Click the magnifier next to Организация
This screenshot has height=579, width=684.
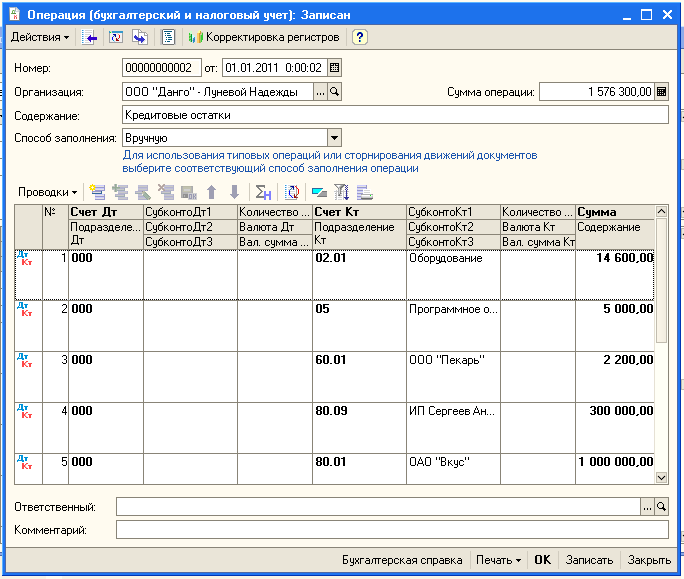(335, 92)
